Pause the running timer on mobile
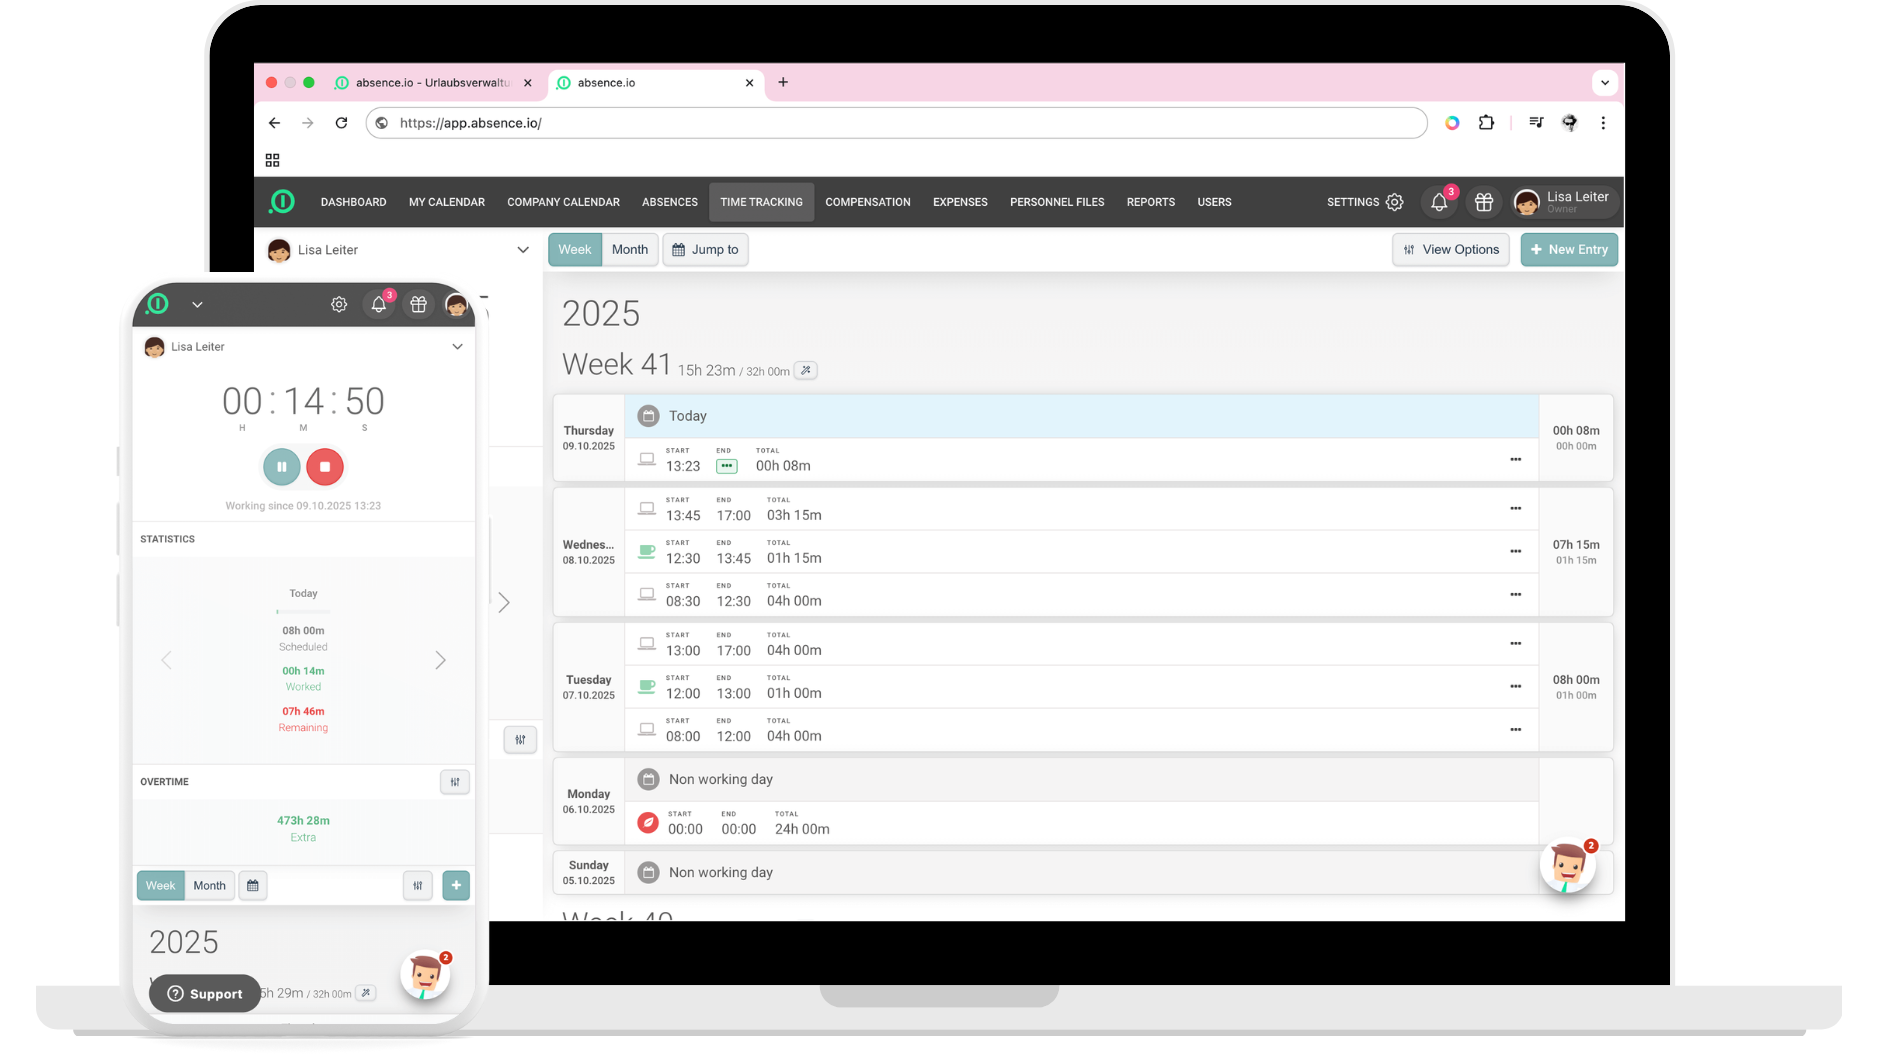 (281, 467)
